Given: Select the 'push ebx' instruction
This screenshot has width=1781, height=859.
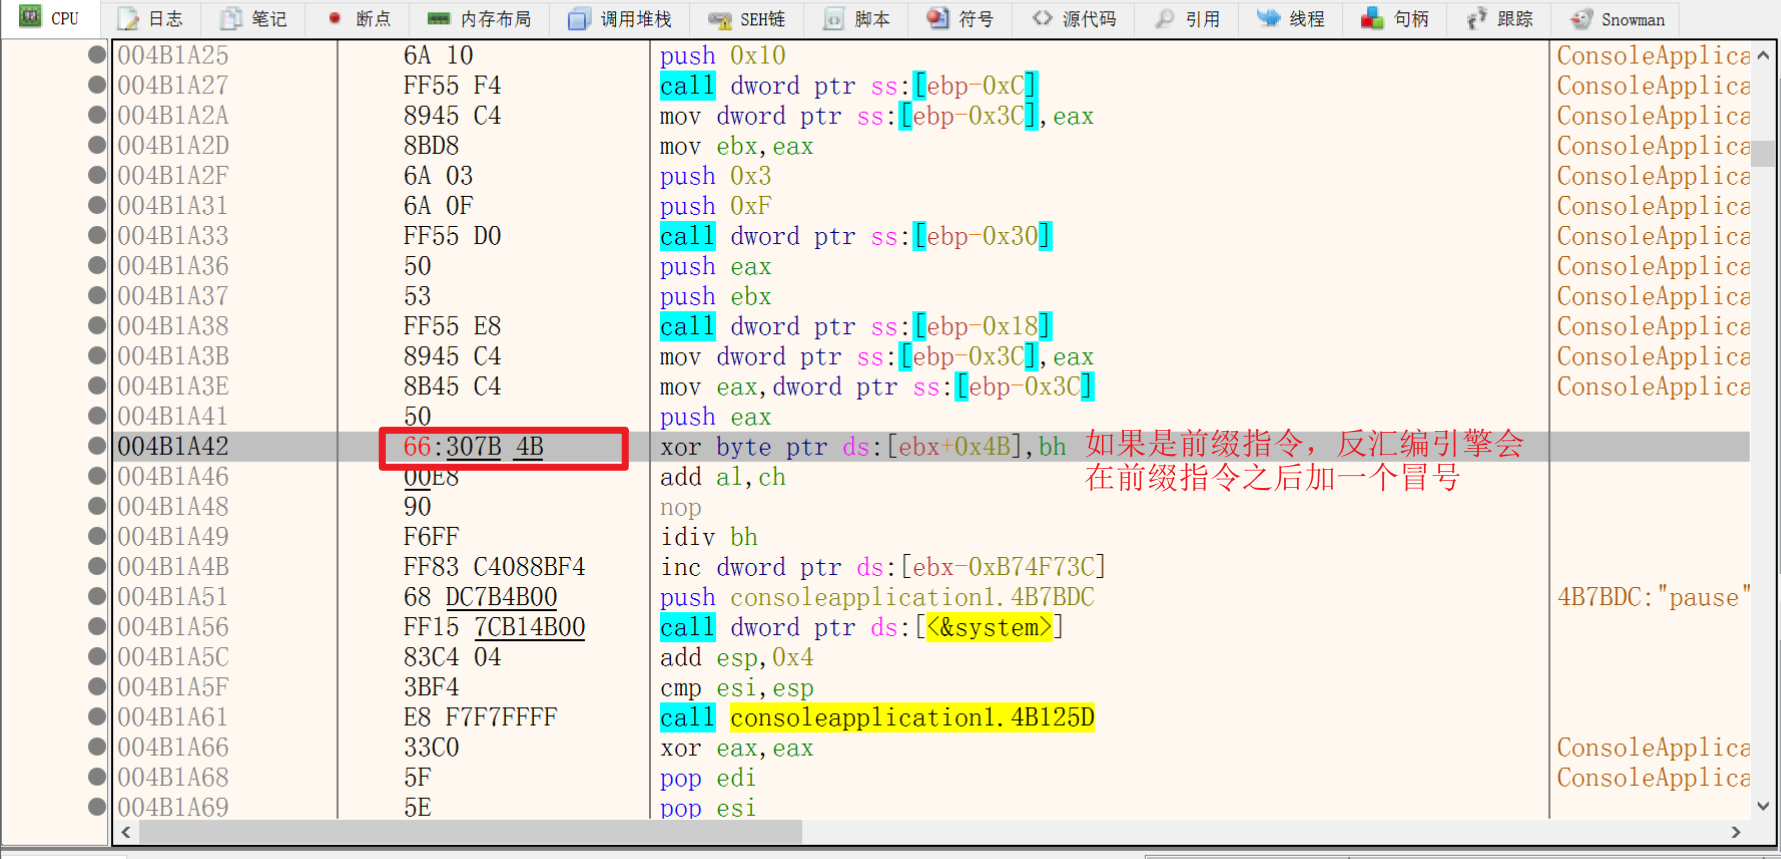Looking at the screenshot, I should pyautogui.click(x=716, y=296).
